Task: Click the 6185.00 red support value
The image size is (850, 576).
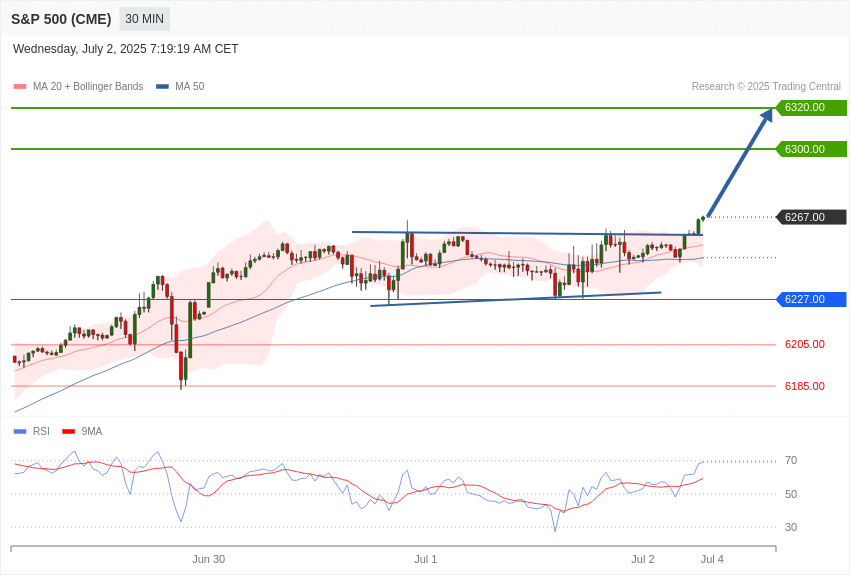Action: [805, 386]
